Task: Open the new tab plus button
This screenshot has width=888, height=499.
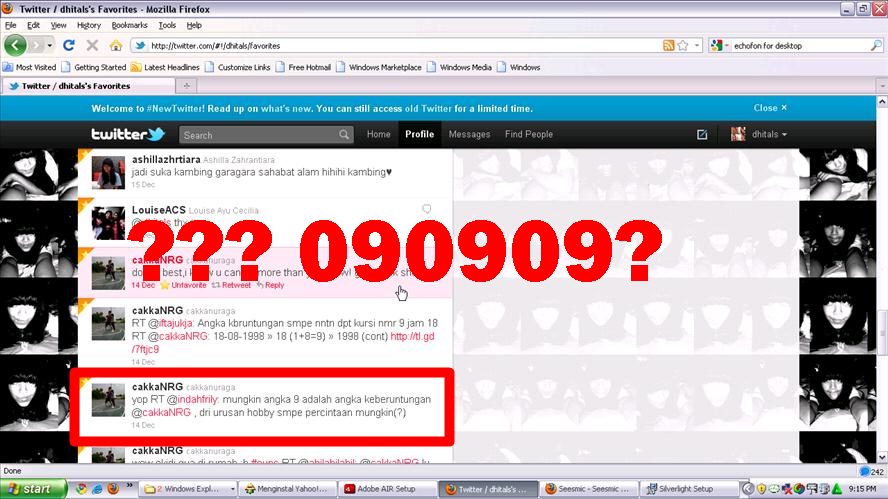Action: pos(186,86)
